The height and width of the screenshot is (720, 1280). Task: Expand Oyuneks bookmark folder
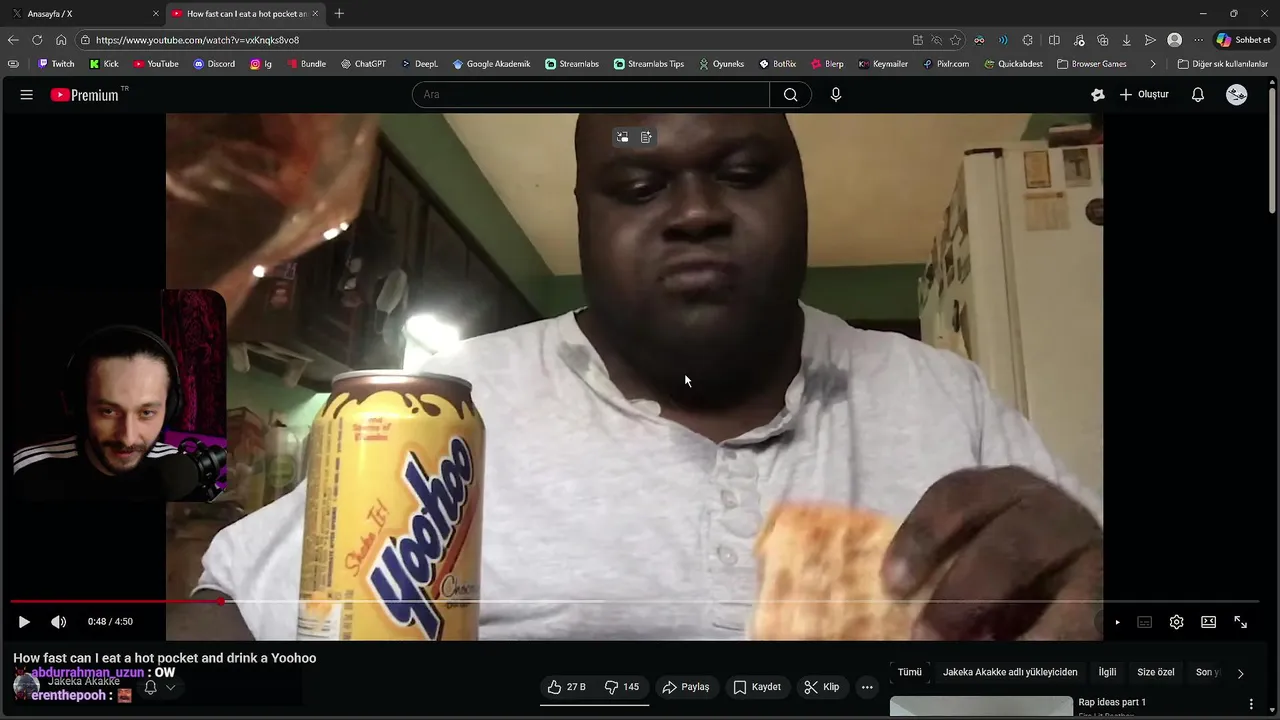tap(721, 64)
